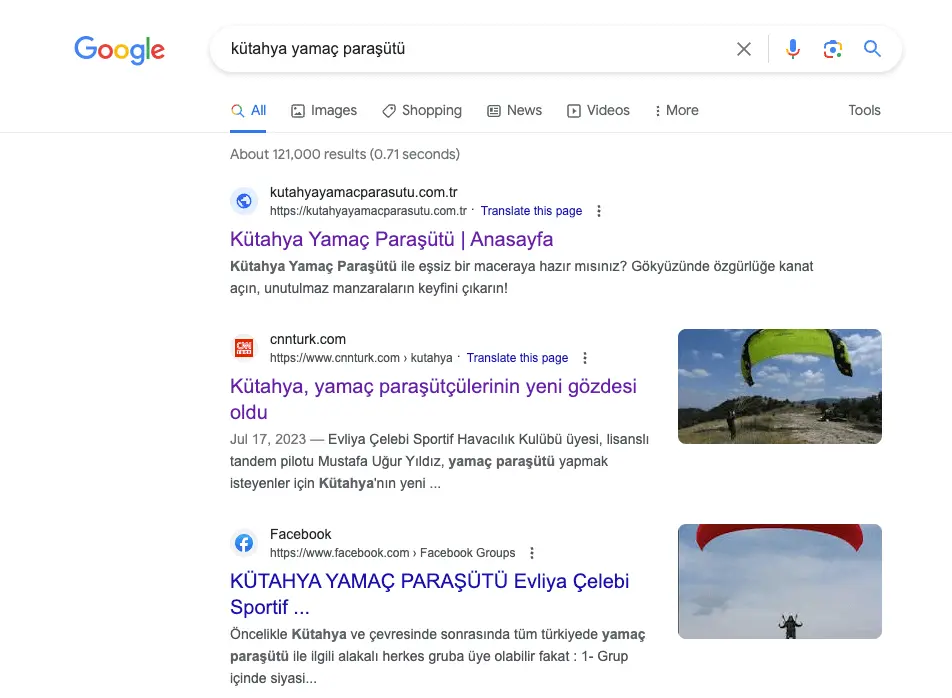Click Translate this page for cnnturk.com

pos(517,357)
